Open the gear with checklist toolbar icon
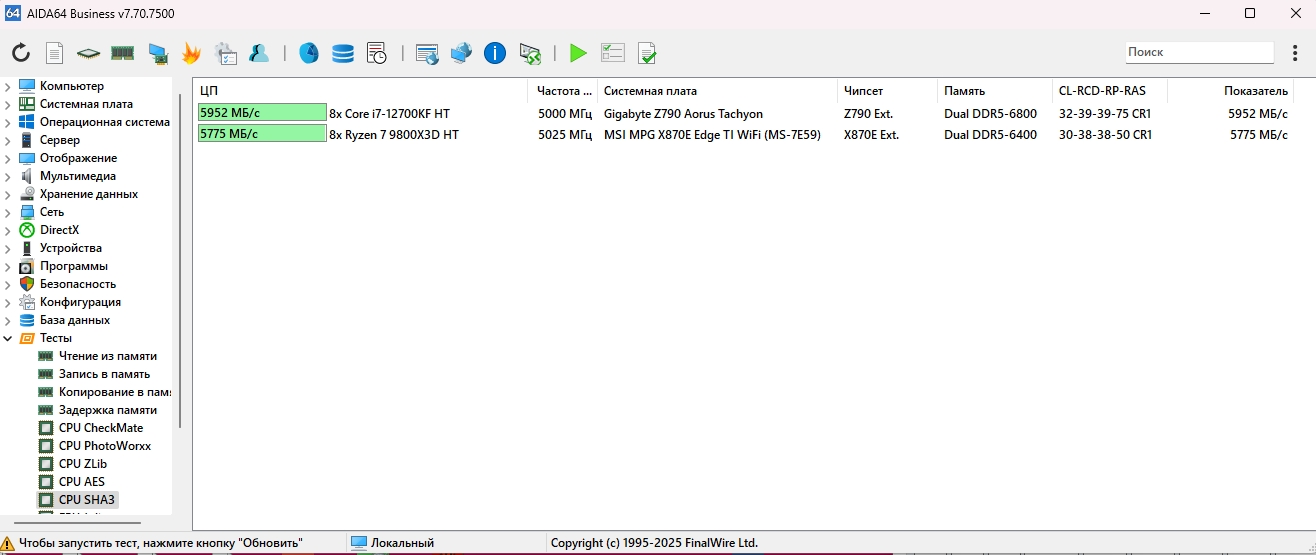Image resolution: width=1316 pixels, height=555 pixels. click(225, 53)
